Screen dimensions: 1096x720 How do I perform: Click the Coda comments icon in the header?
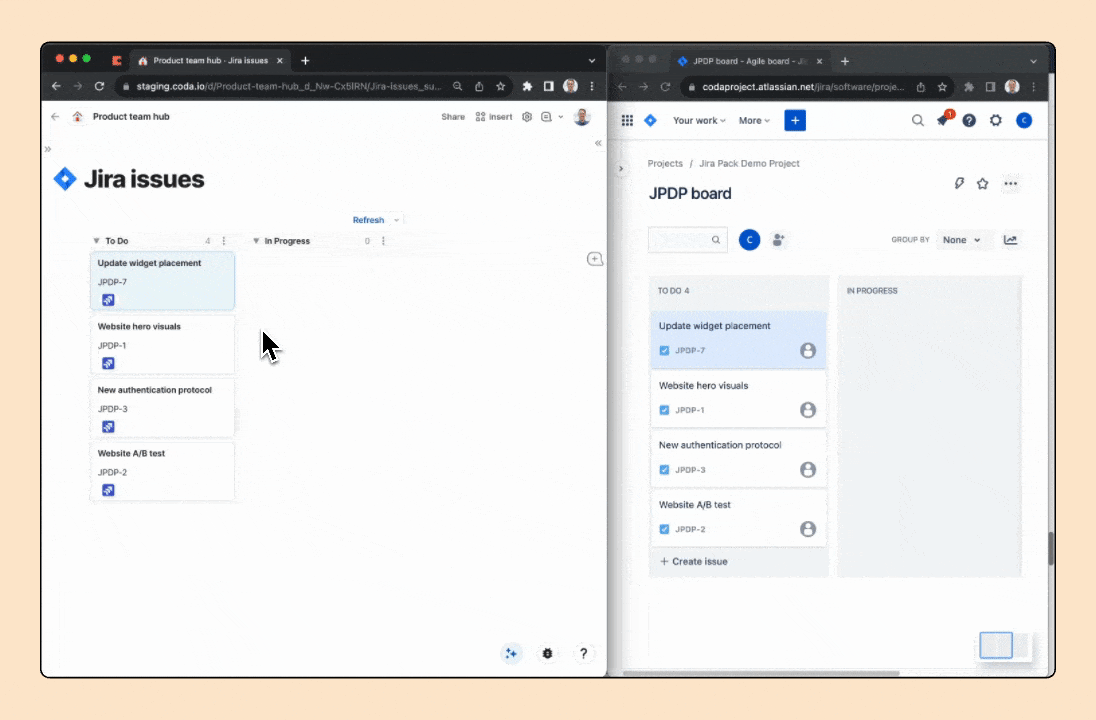547,117
